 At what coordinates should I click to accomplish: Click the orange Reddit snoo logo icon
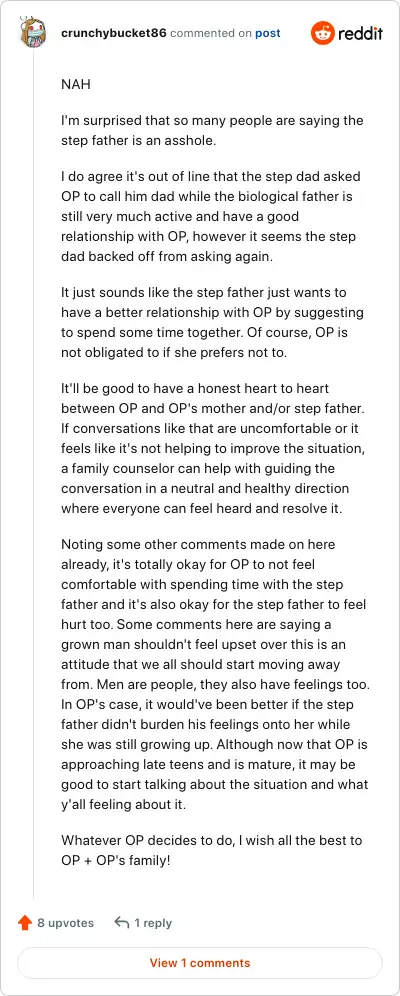click(322, 34)
